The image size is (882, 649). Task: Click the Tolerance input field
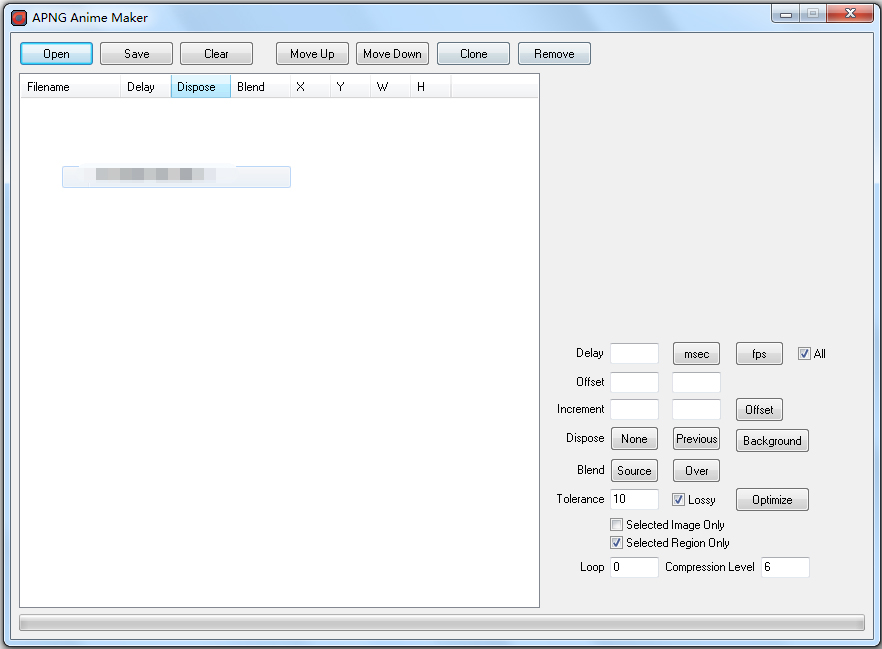pyautogui.click(x=634, y=499)
